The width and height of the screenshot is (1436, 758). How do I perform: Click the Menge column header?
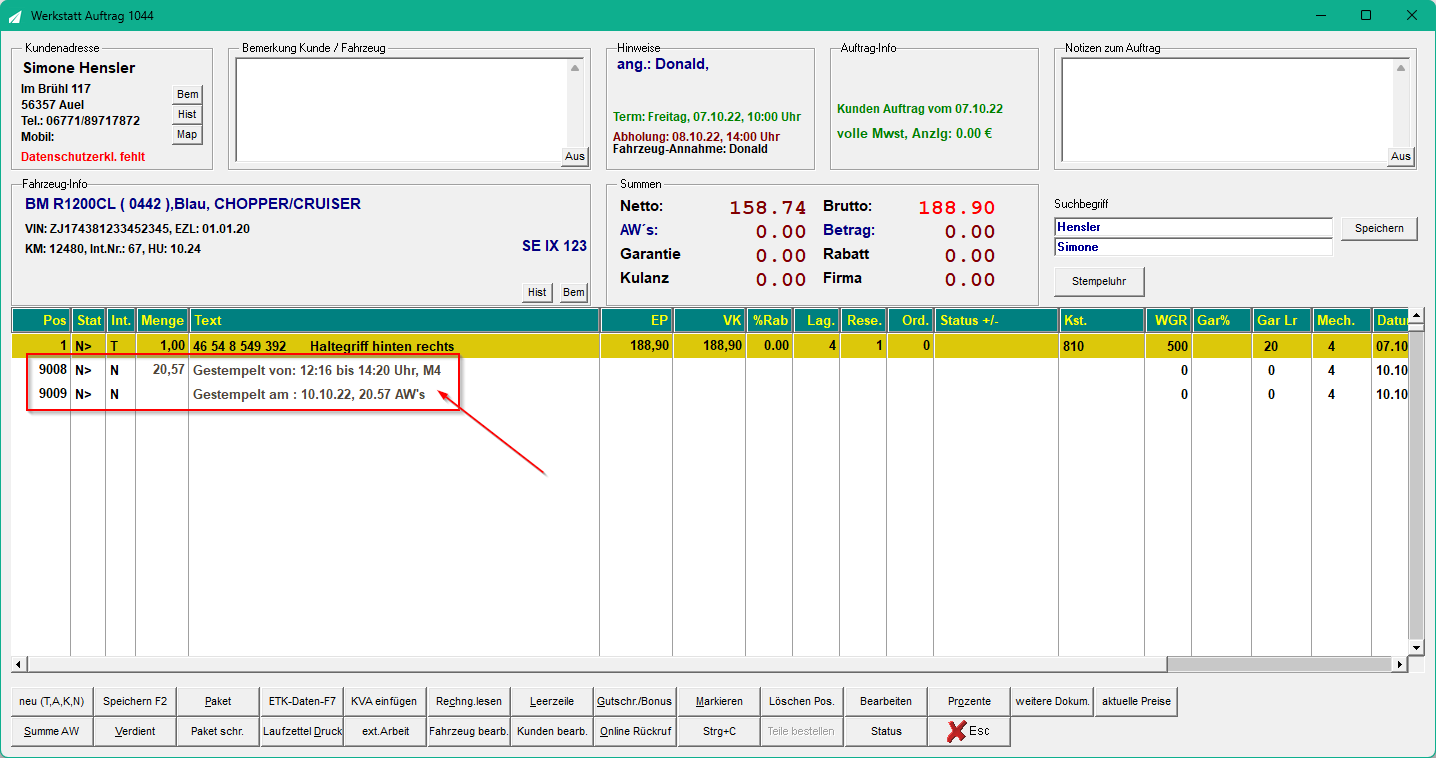point(162,320)
